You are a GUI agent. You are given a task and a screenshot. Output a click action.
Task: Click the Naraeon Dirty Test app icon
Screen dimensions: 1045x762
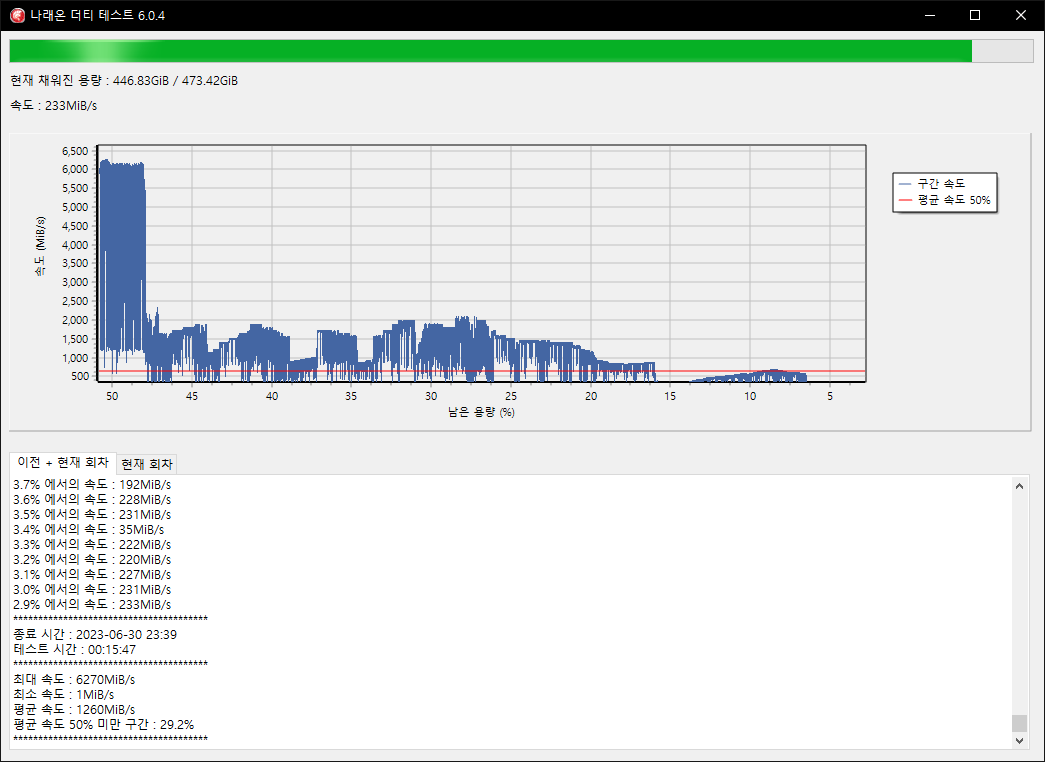click(x=17, y=15)
